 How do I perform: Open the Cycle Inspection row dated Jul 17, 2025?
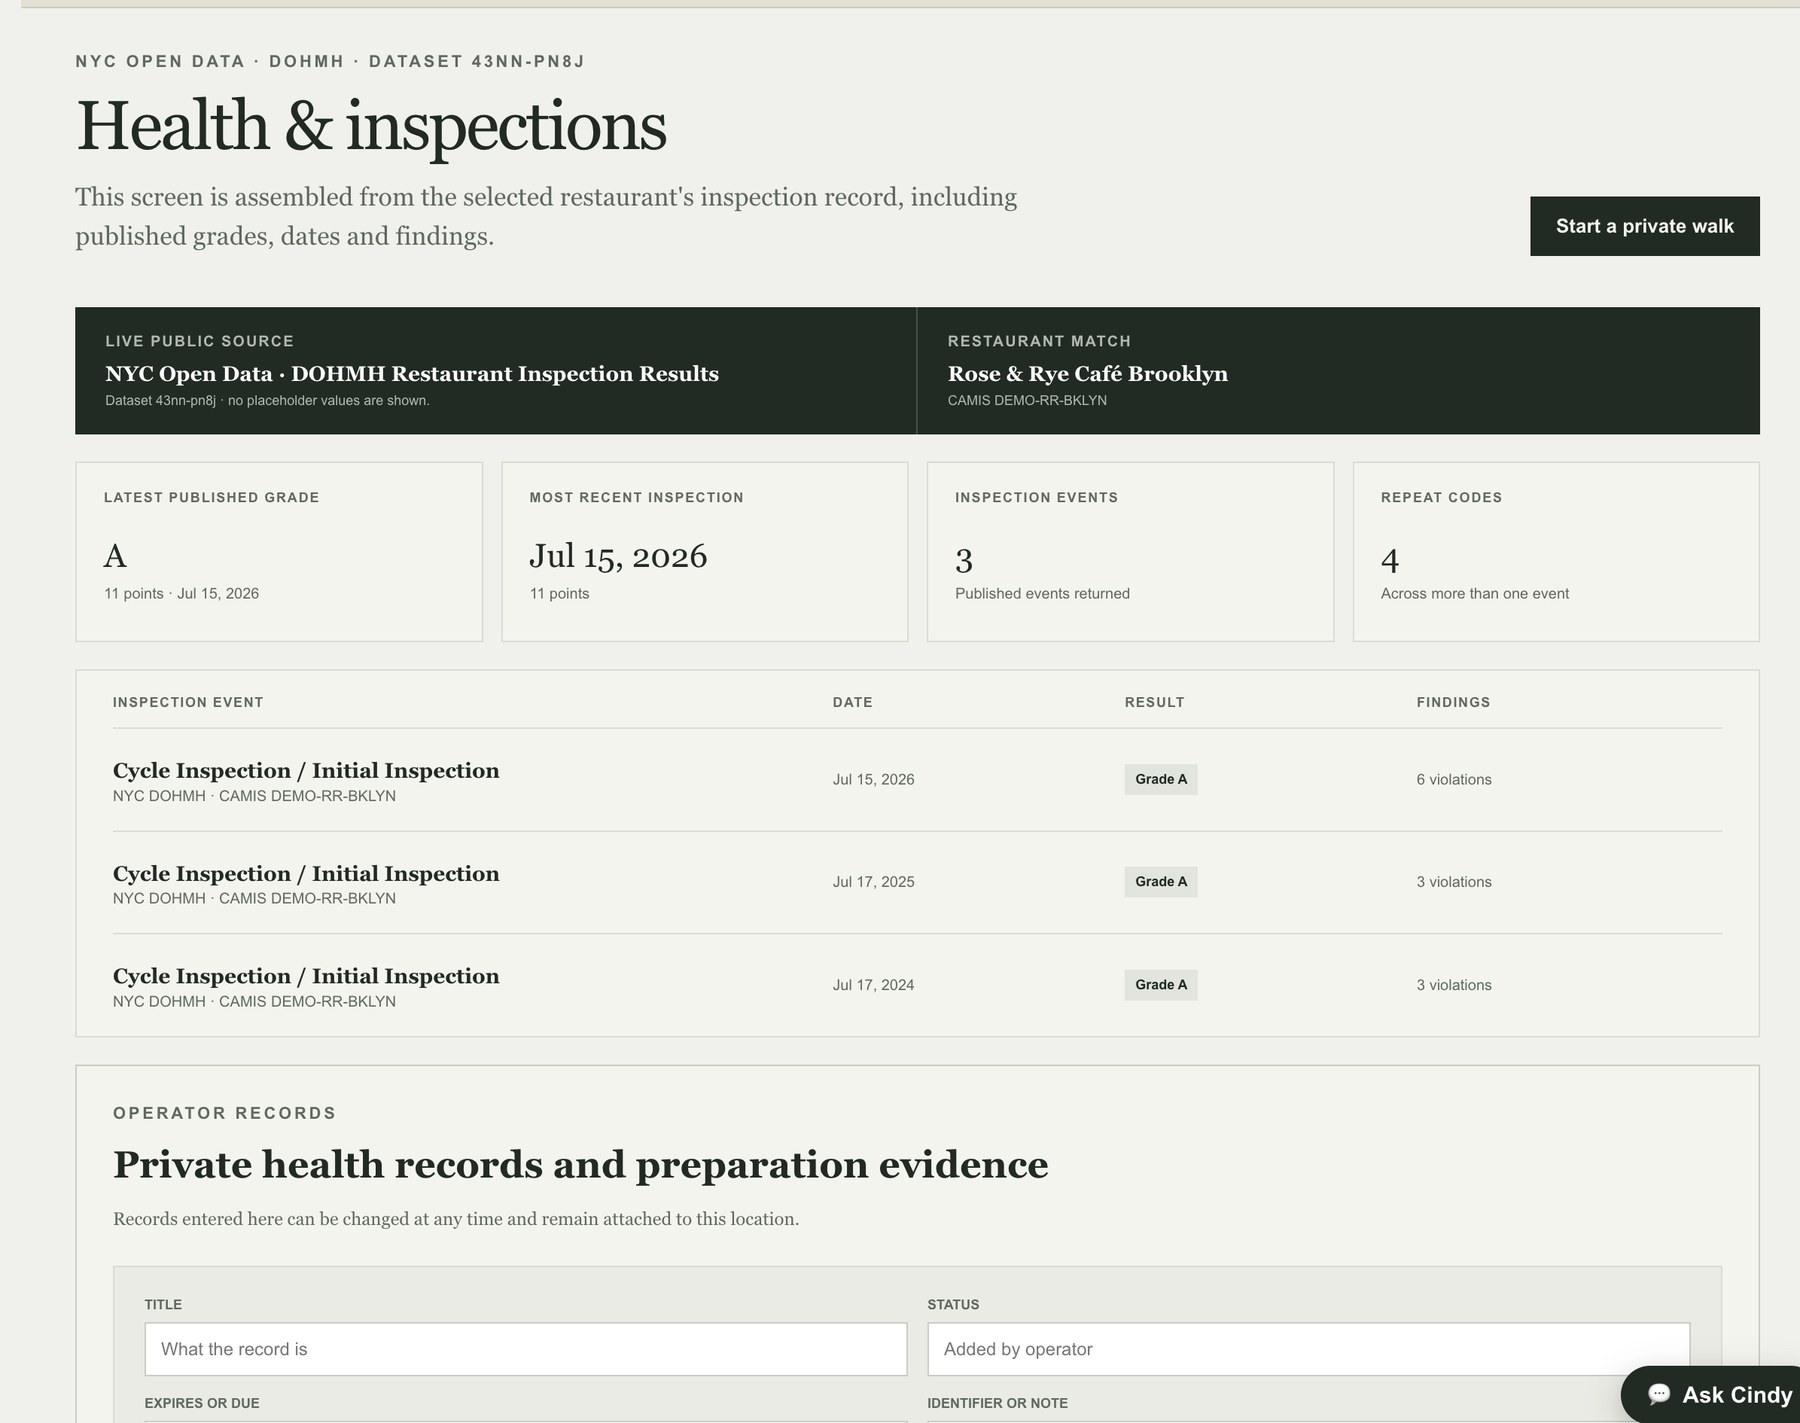click(917, 883)
